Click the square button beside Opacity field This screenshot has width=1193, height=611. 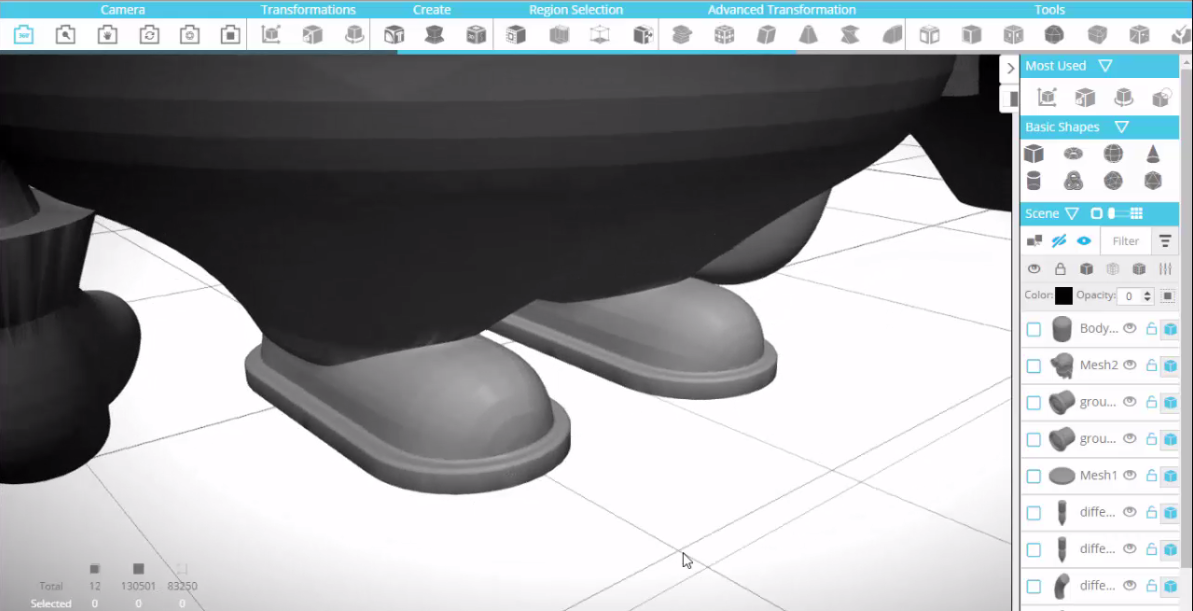1168,296
